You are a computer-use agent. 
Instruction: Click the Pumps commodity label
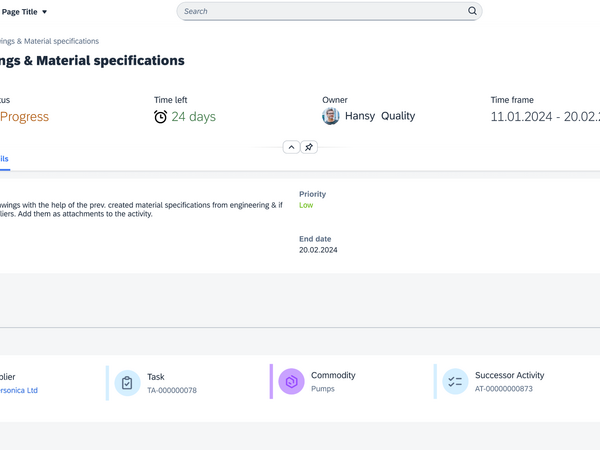coord(323,389)
